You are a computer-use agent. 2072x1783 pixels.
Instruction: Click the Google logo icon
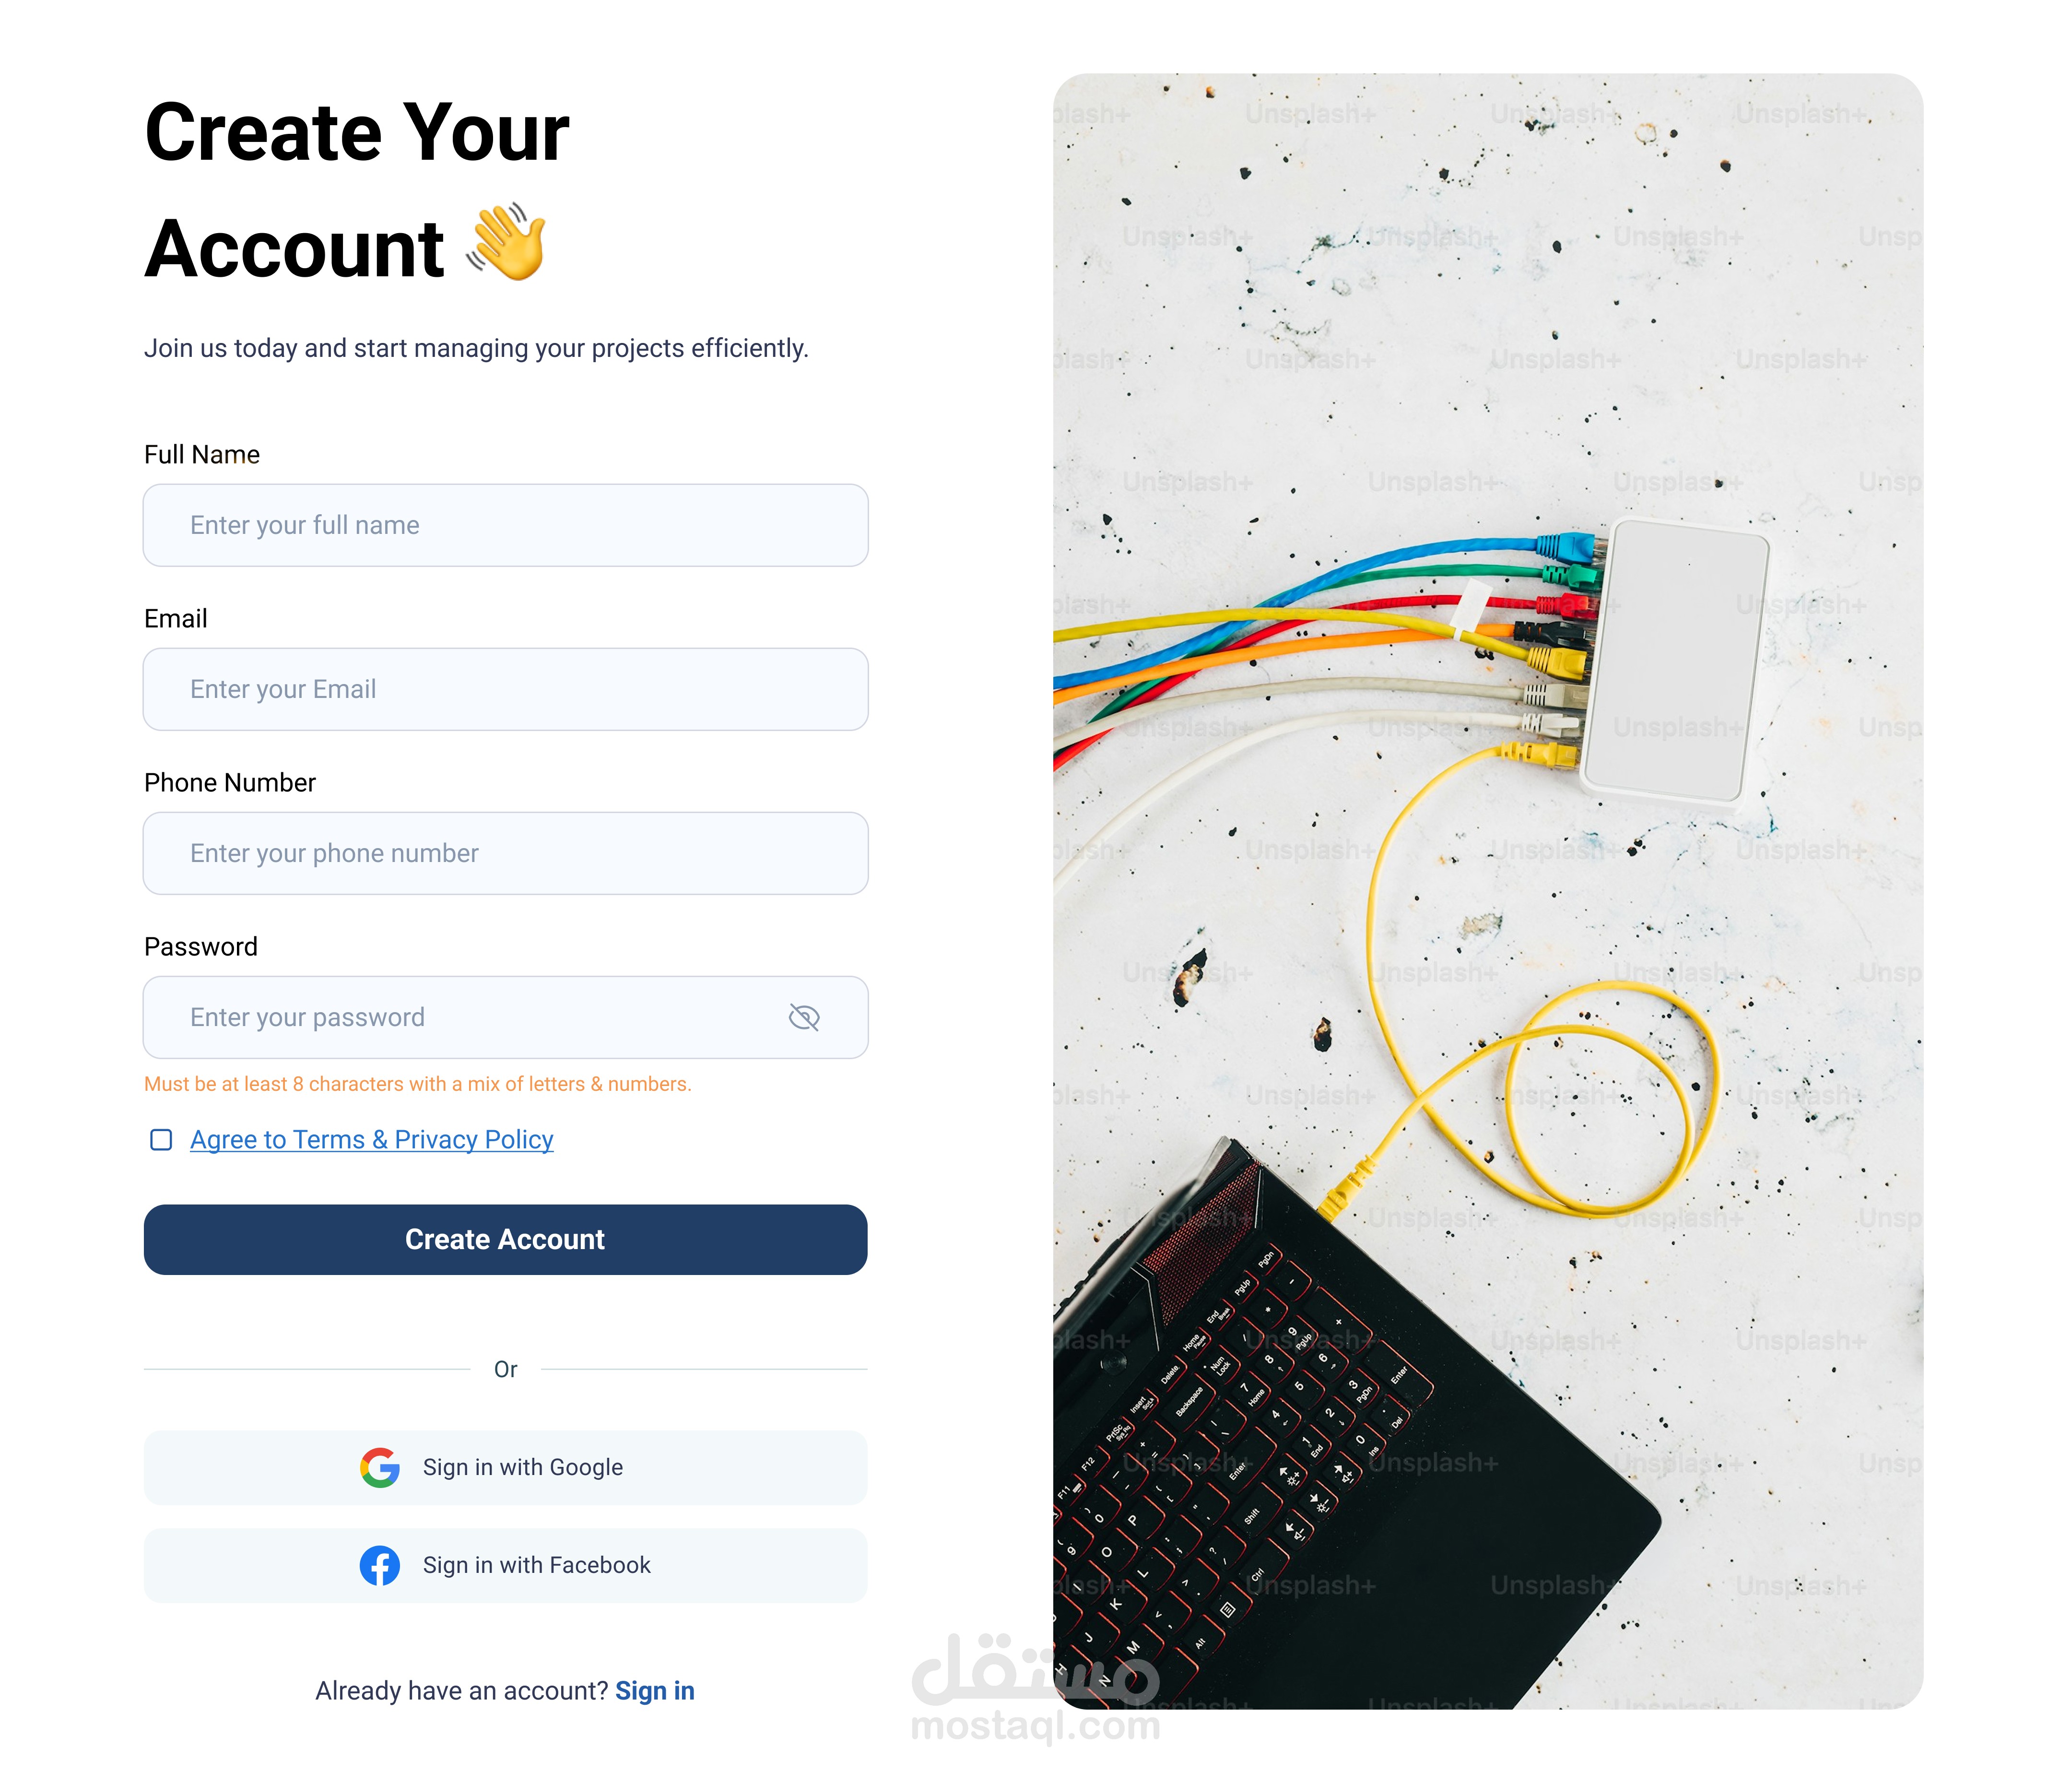click(x=380, y=1467)
